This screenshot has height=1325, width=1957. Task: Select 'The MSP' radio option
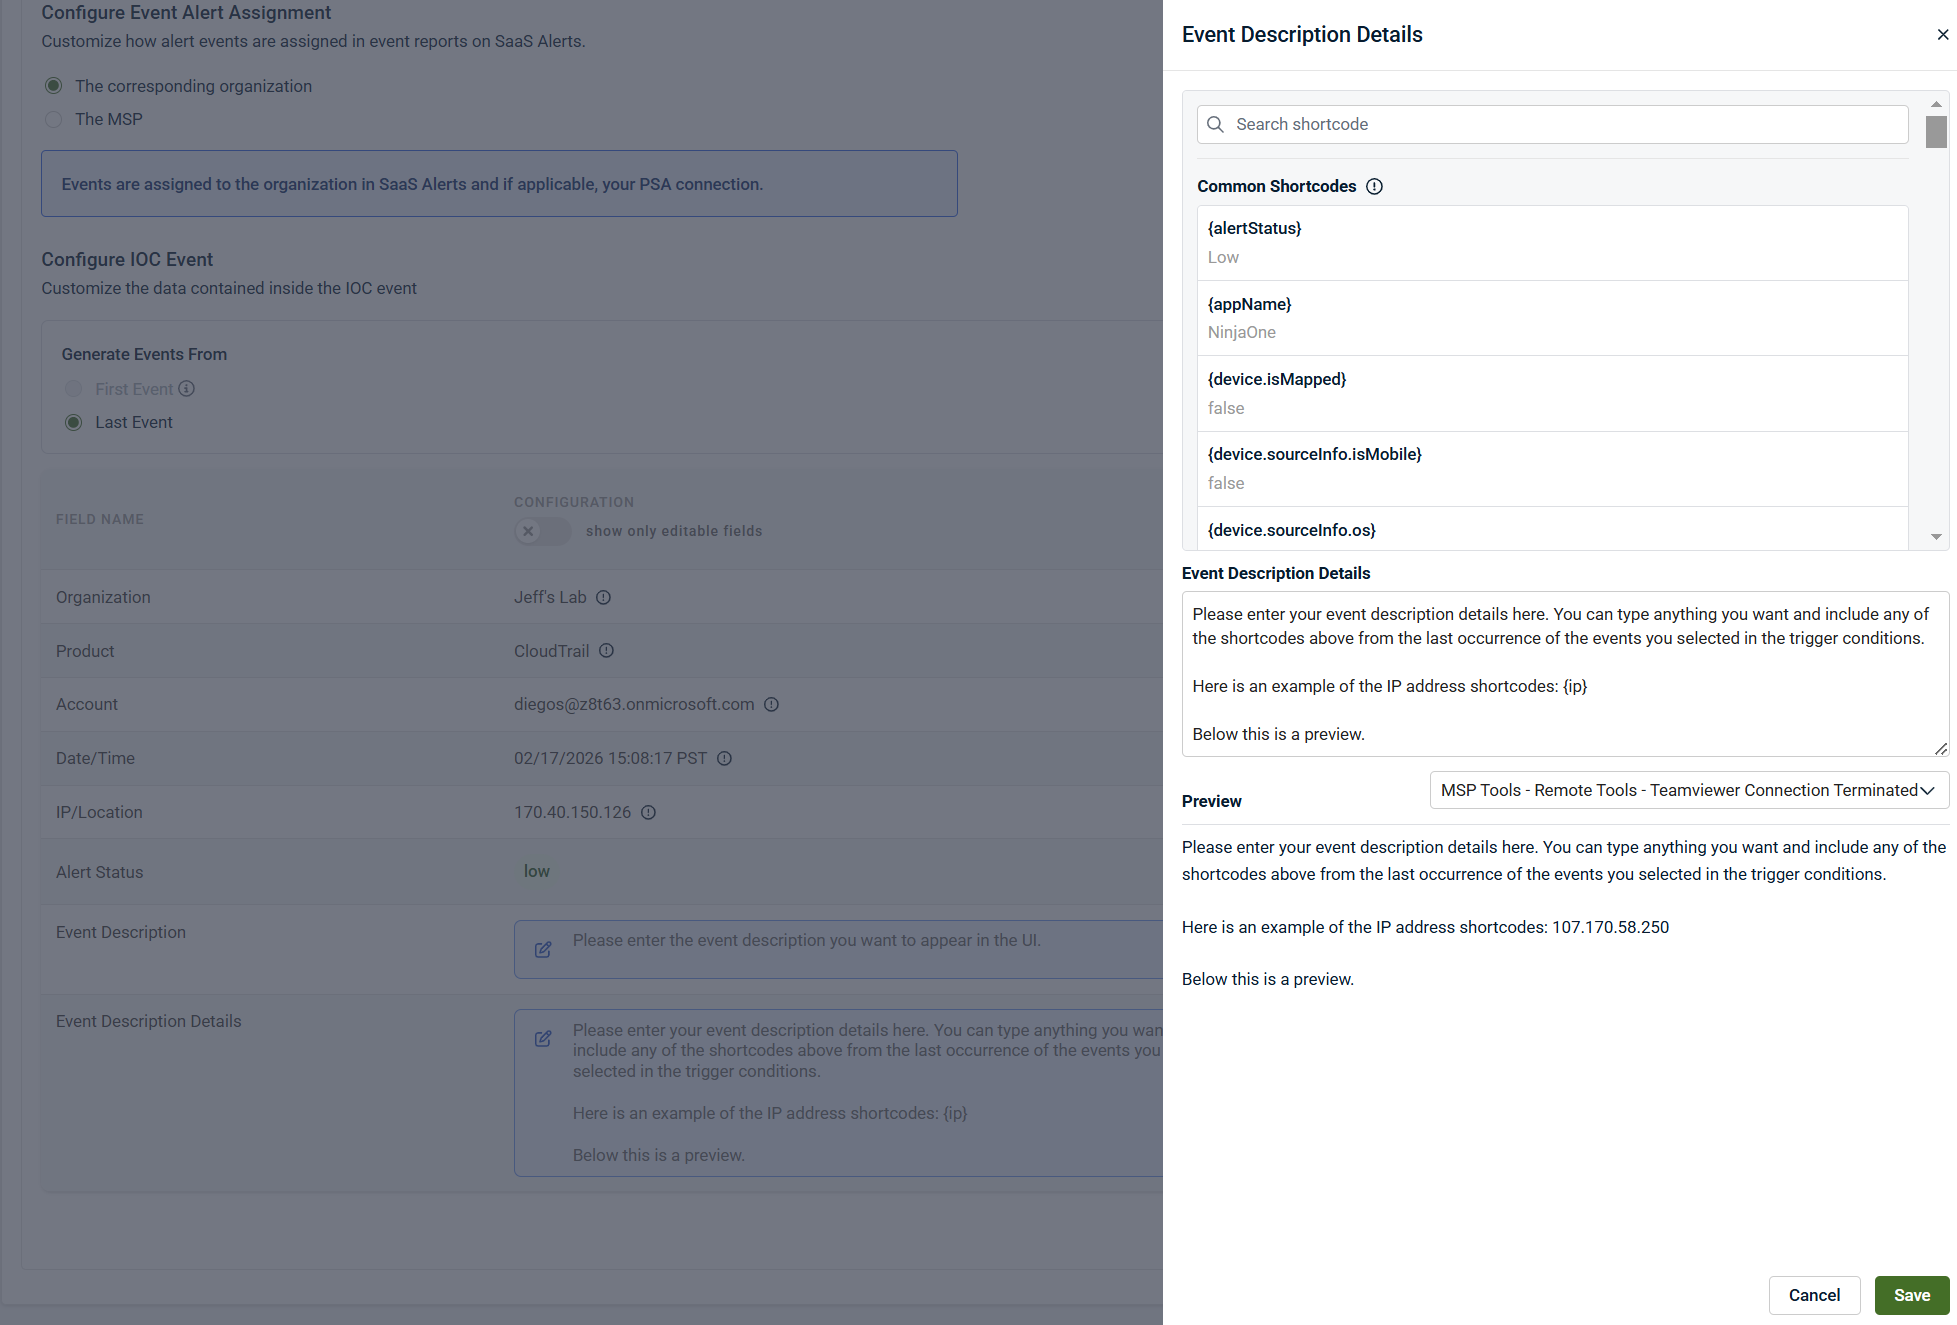pos(54,120)
